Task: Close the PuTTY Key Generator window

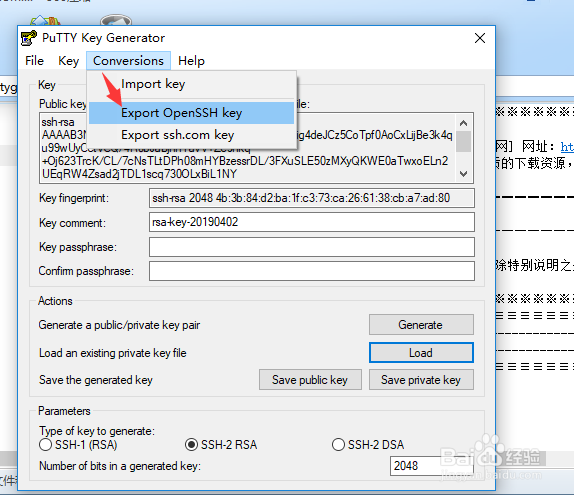Action: (480, 38)
